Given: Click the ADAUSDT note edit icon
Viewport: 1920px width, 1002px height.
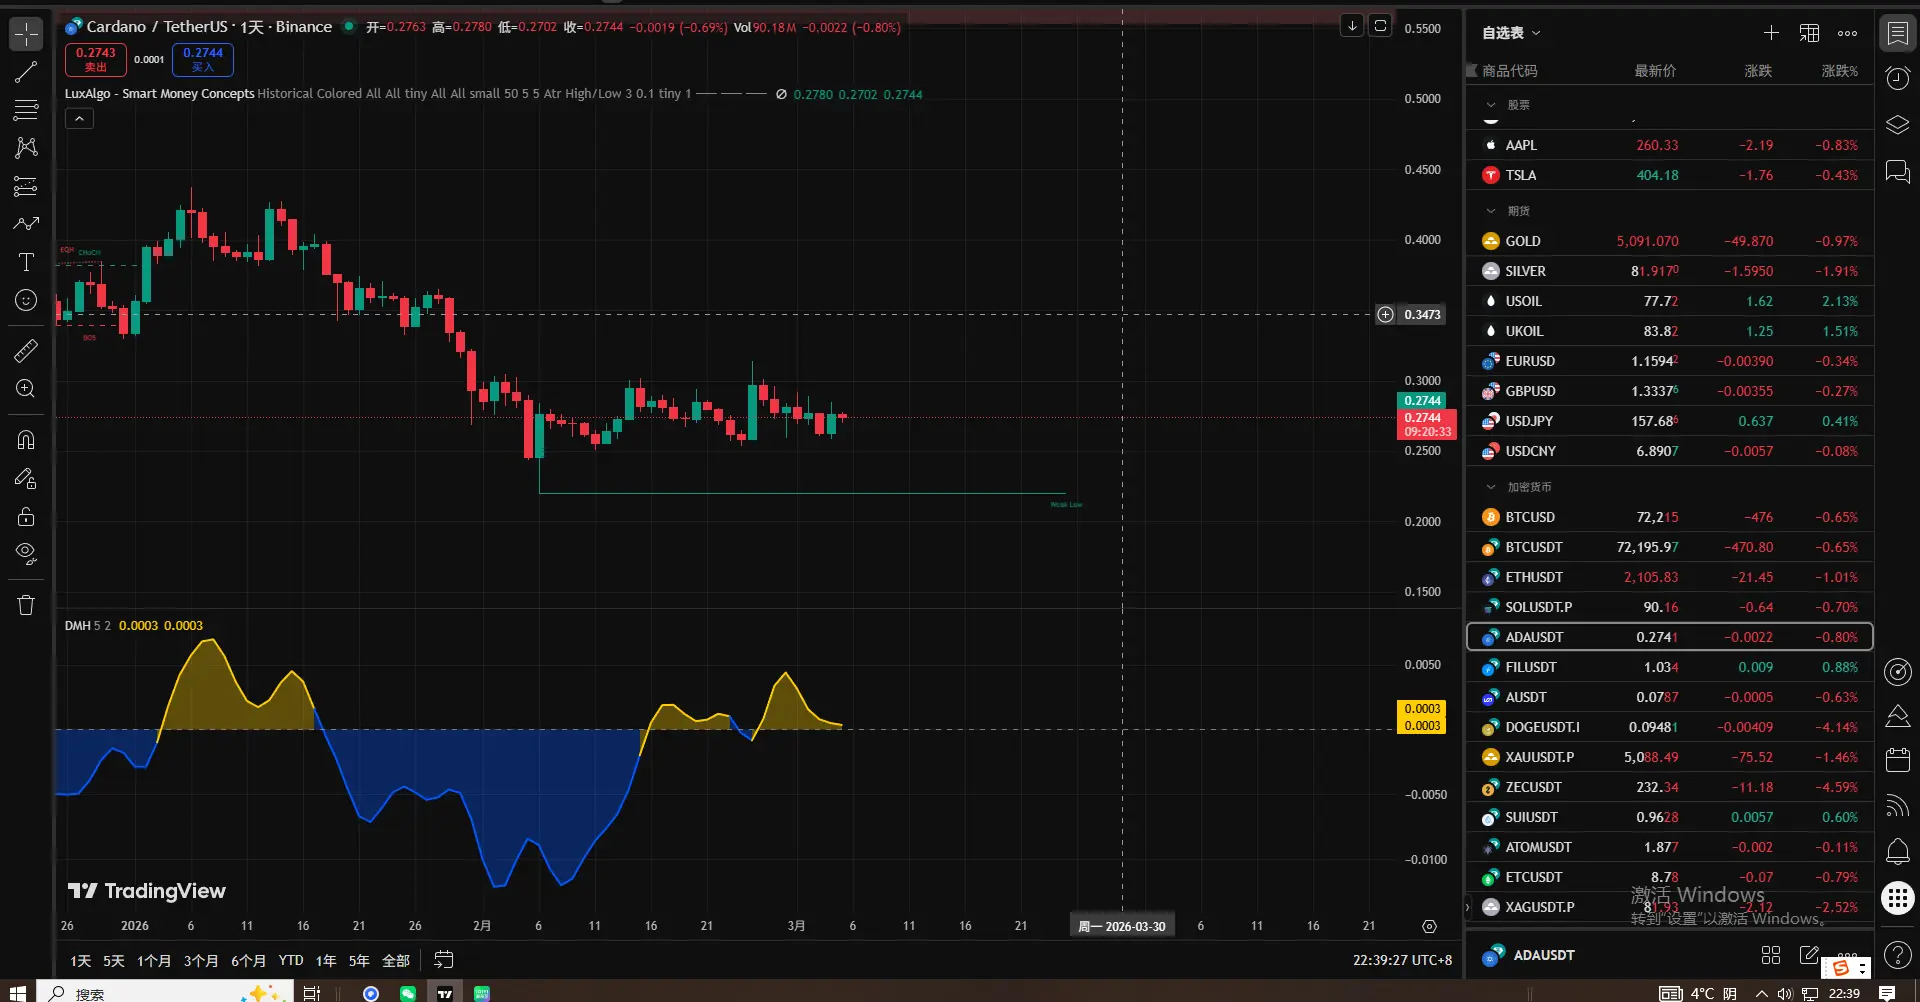Looking at the screenshot, I should click(1809, 955).
